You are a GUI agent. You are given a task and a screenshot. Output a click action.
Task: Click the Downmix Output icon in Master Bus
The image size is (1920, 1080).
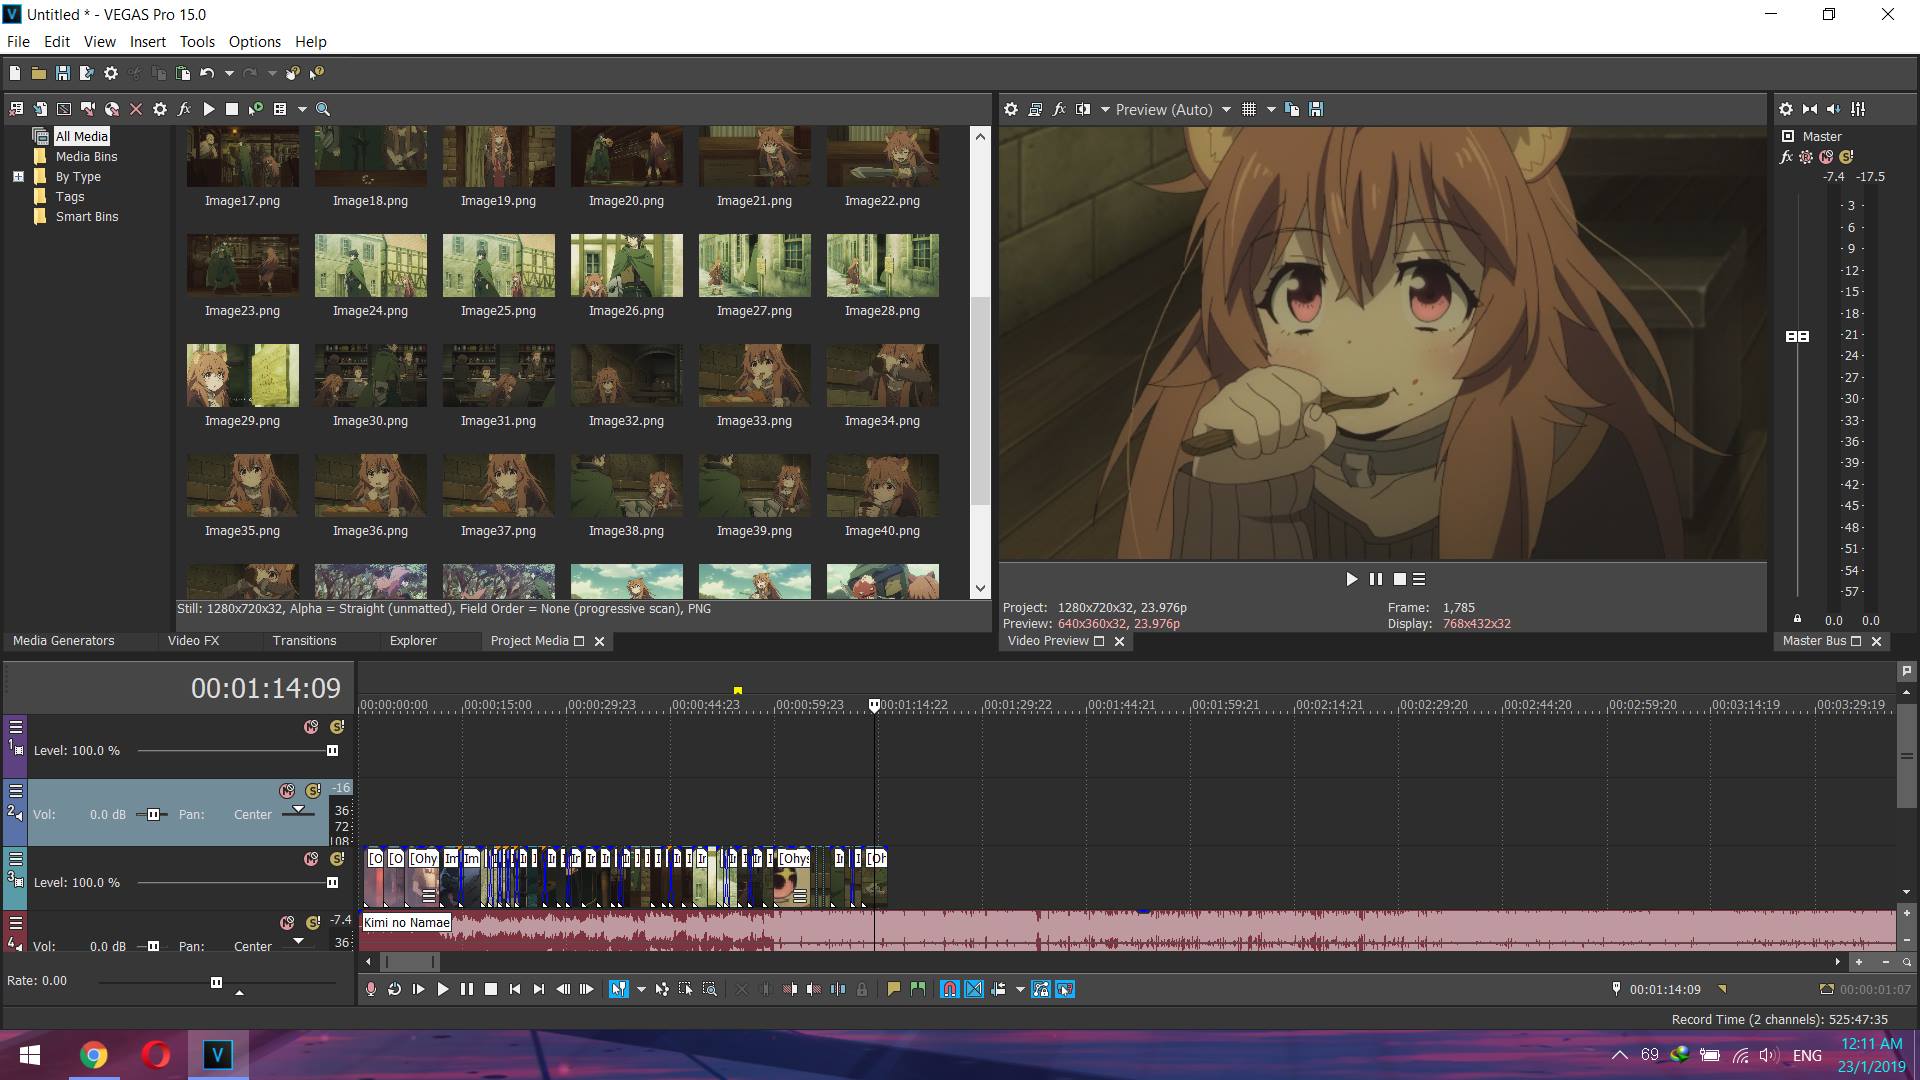pyautogui.click(x=1810, y=109)
